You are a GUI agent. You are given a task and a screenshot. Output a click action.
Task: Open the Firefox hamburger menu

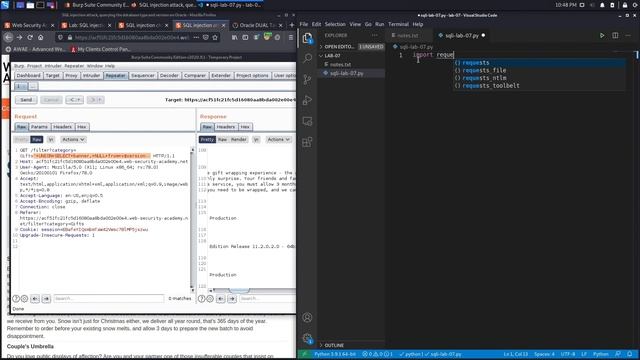pos(291,37)
